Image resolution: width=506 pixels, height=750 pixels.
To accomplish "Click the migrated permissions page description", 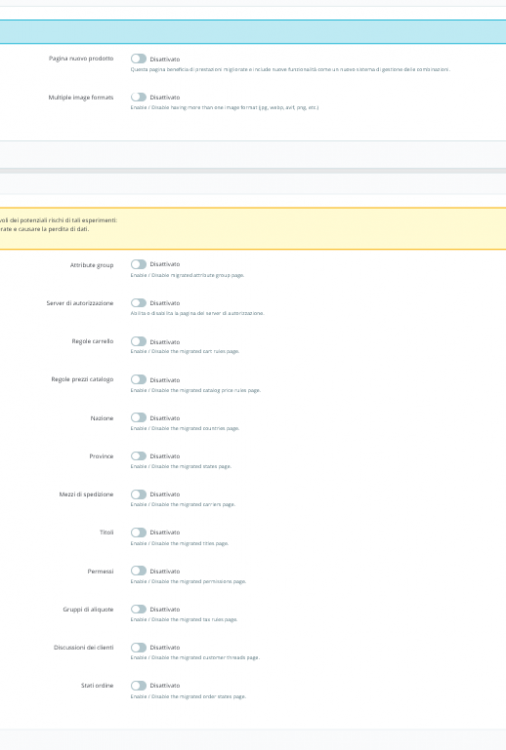I will (188, 582).
